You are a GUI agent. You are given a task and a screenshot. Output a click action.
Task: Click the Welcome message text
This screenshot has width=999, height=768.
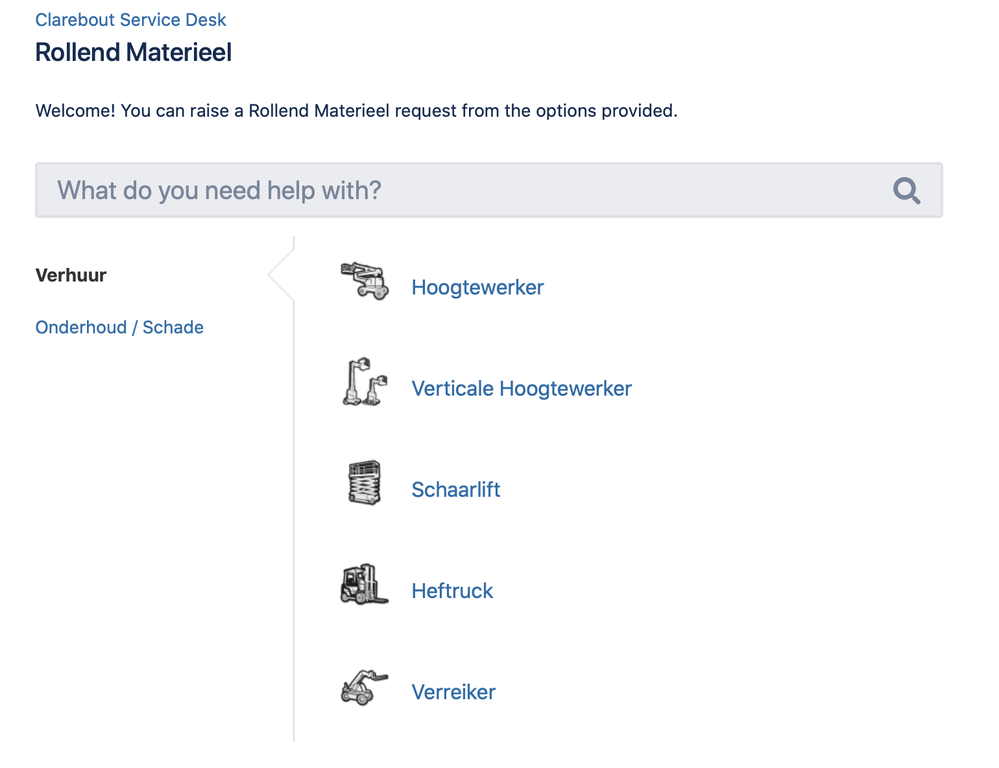[356, 111]
